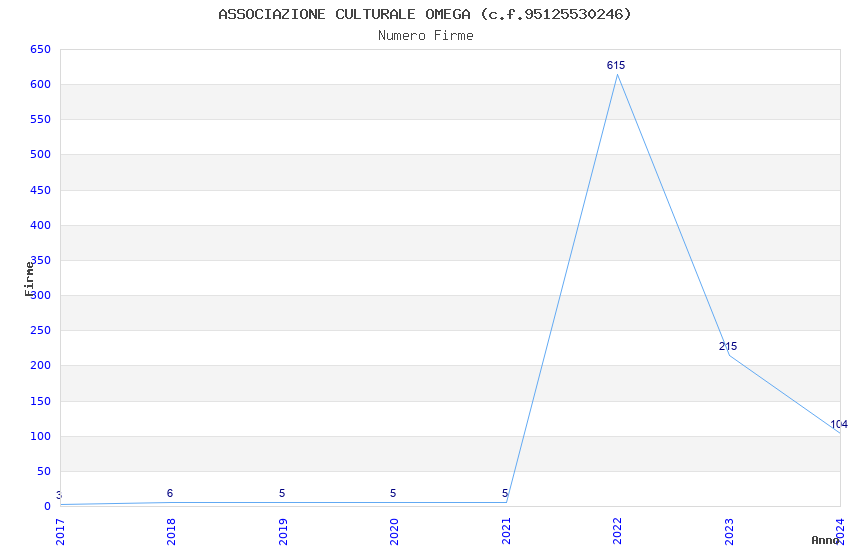Click the y-axis value 150
Viewport: 850px width, 550px height.
pos(40,401)
